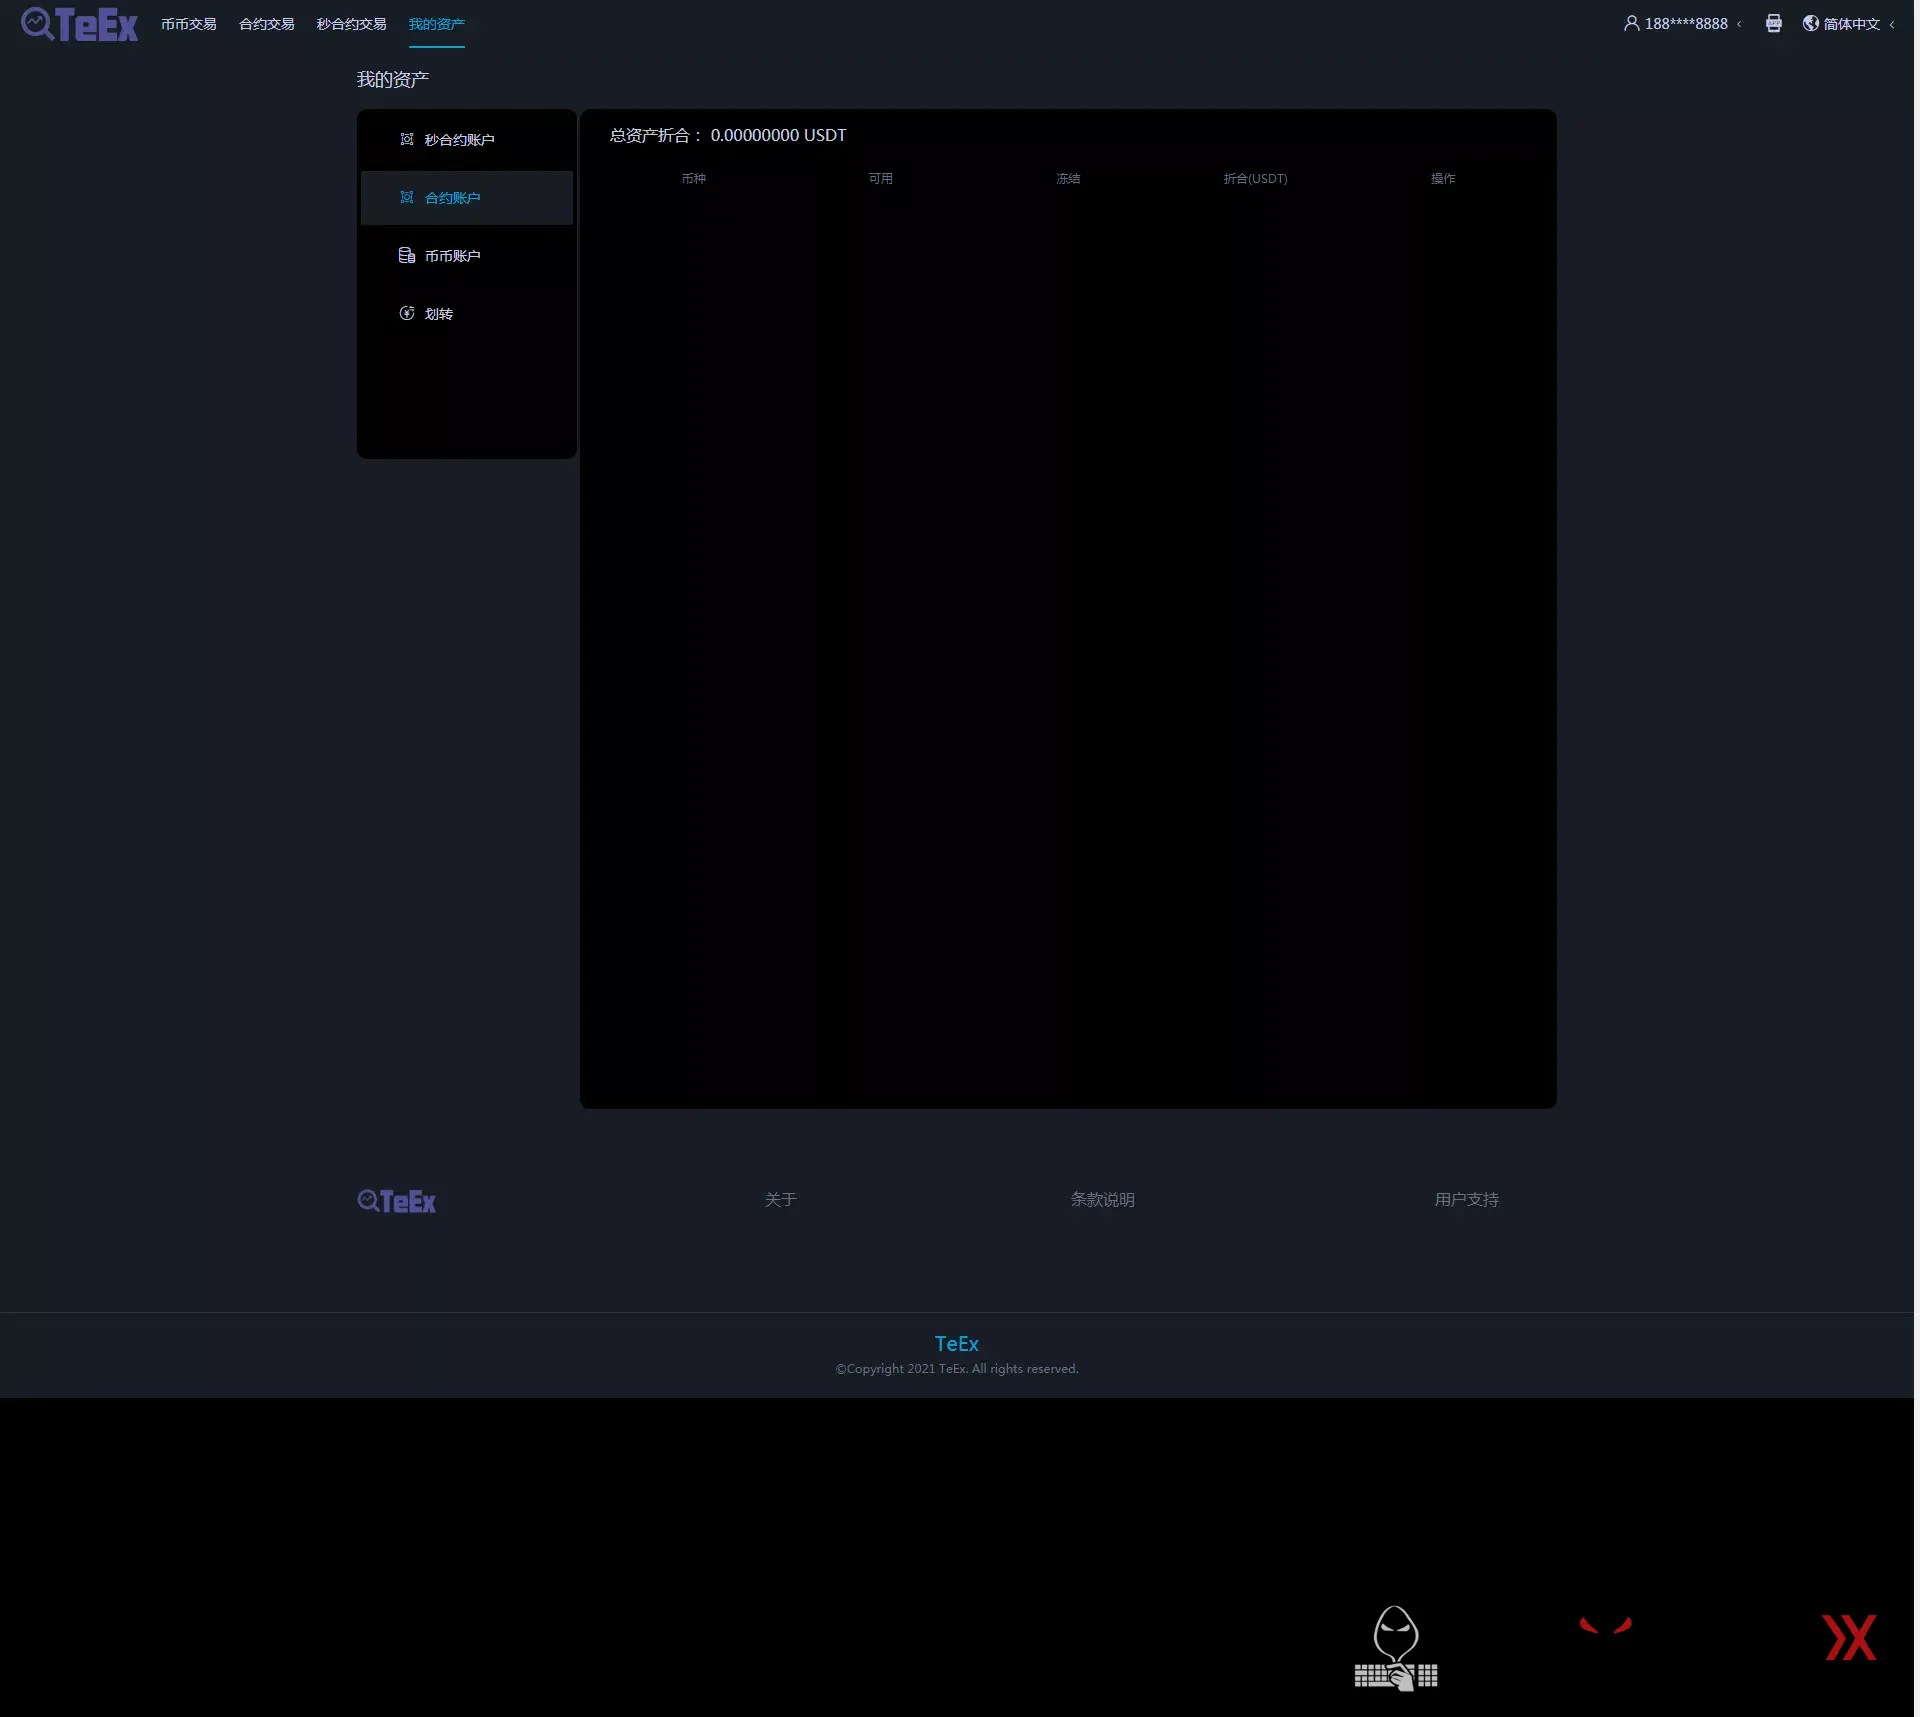Open the 币币交易 menu item

[189, 24]
